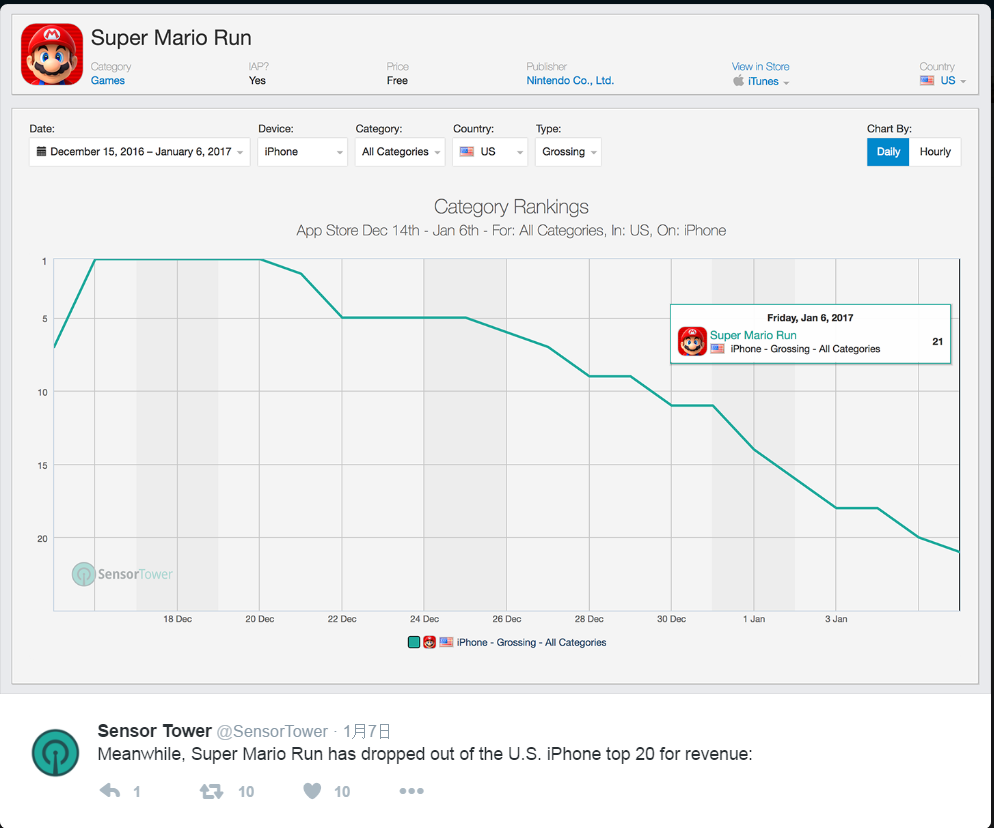Open the Device iPhone dropdown
This screenshot has height=828, width=994.
coord(302,152)
